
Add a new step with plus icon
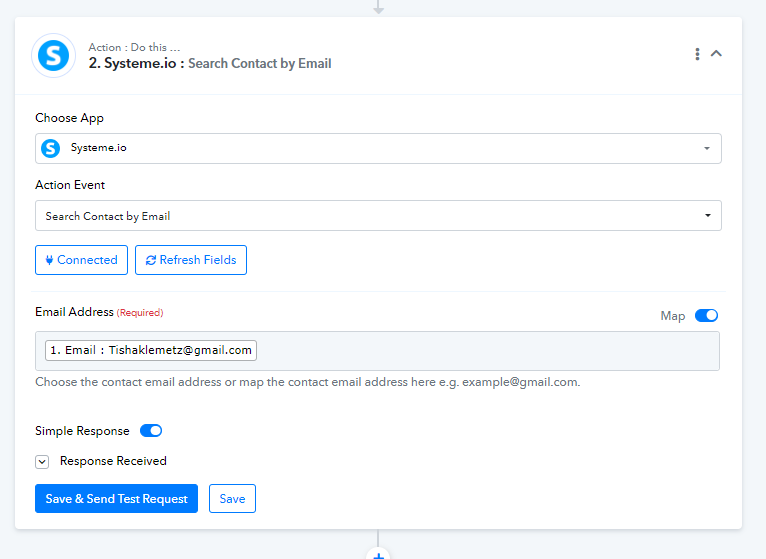(378, 555)
